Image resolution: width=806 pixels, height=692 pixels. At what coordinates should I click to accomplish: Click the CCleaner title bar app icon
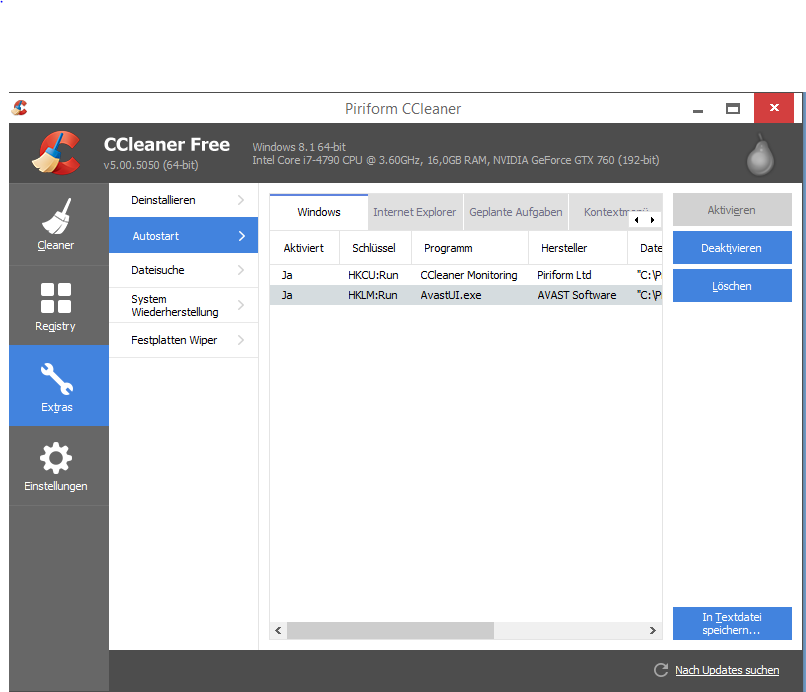(x=20, y=108)
